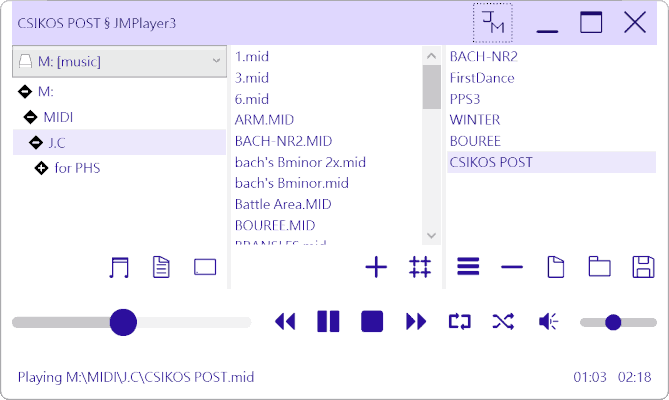This screenshot has width=669, height=400.
Task: Select WINTER in playlist
Action: pyautogui.click(x=474, y=120)
